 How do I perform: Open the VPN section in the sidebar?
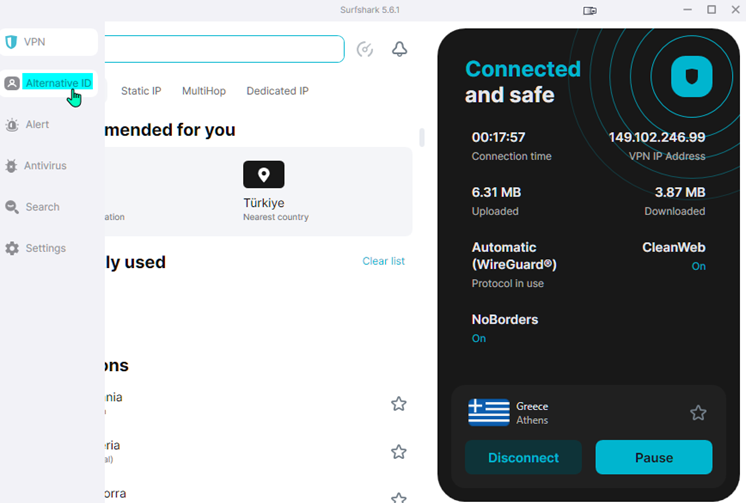pyautogui.click(x=49, y=42)
